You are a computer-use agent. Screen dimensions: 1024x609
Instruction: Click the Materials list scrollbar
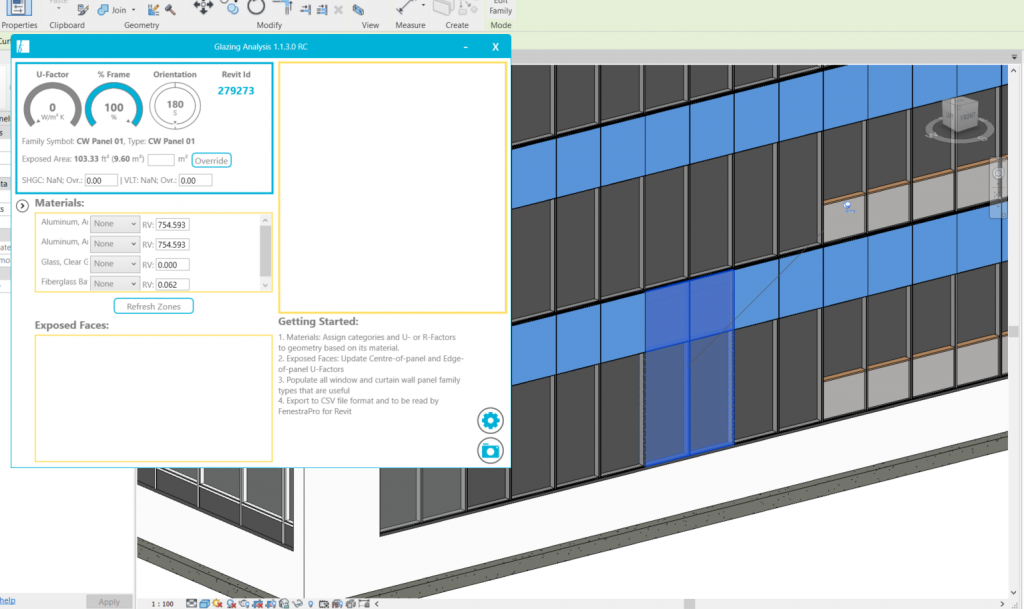265,252
